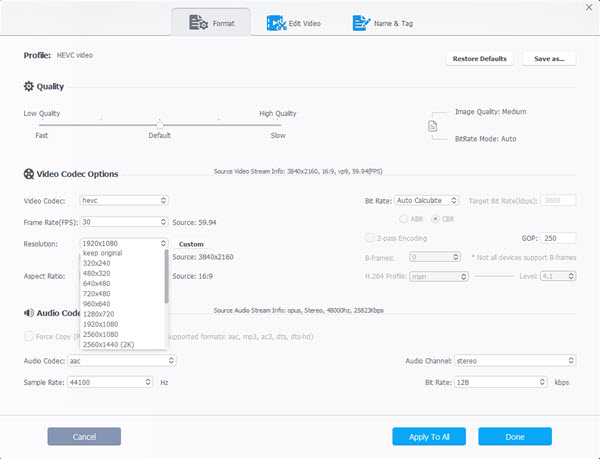Screen dimensions: 600x459
Task: Click the 'Source: 59.94' text
Action: [194, 222]
